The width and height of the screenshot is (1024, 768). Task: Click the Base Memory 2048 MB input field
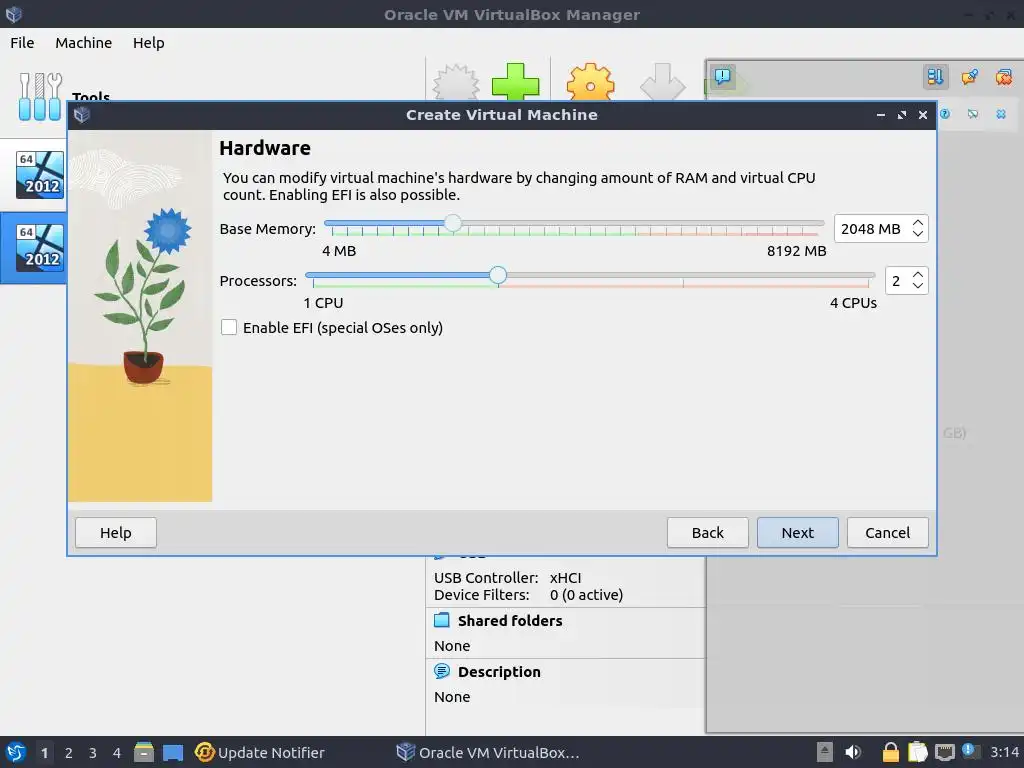click(872, 229)
